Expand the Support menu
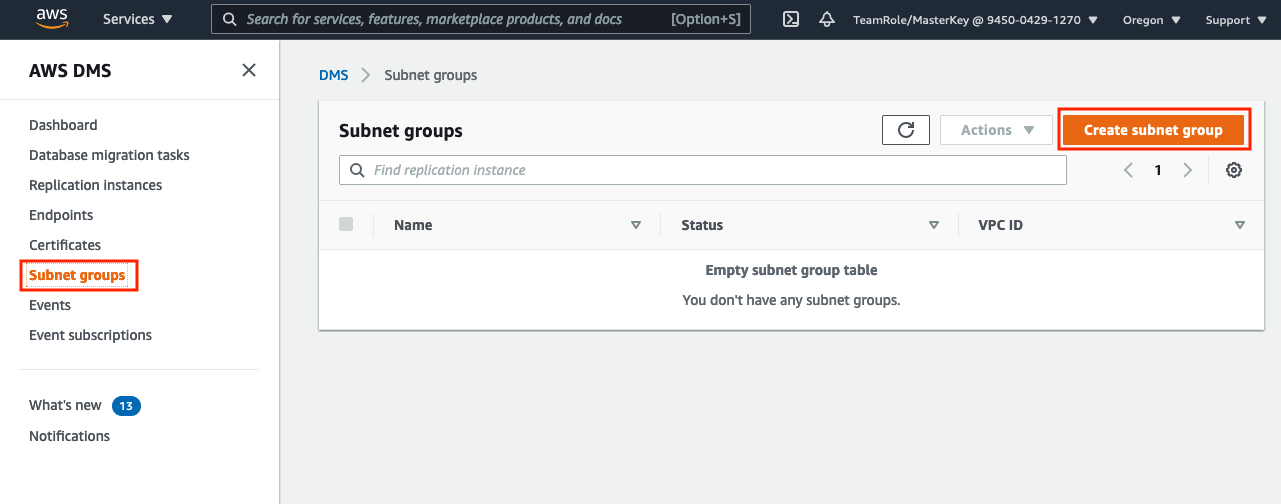This screenshot has height=504, width=1281. 1235,19
